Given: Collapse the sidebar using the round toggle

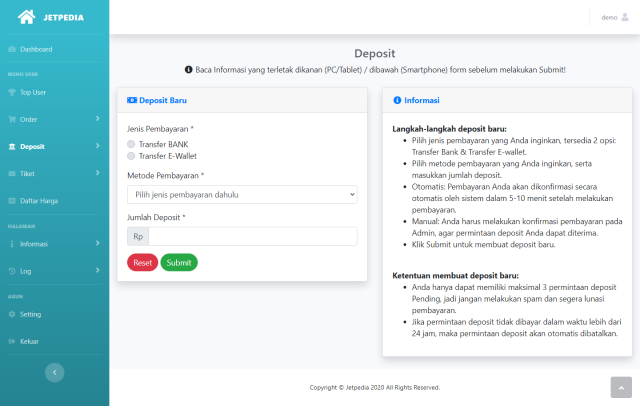Looking at the screenshot, I should tap(54, 372).
